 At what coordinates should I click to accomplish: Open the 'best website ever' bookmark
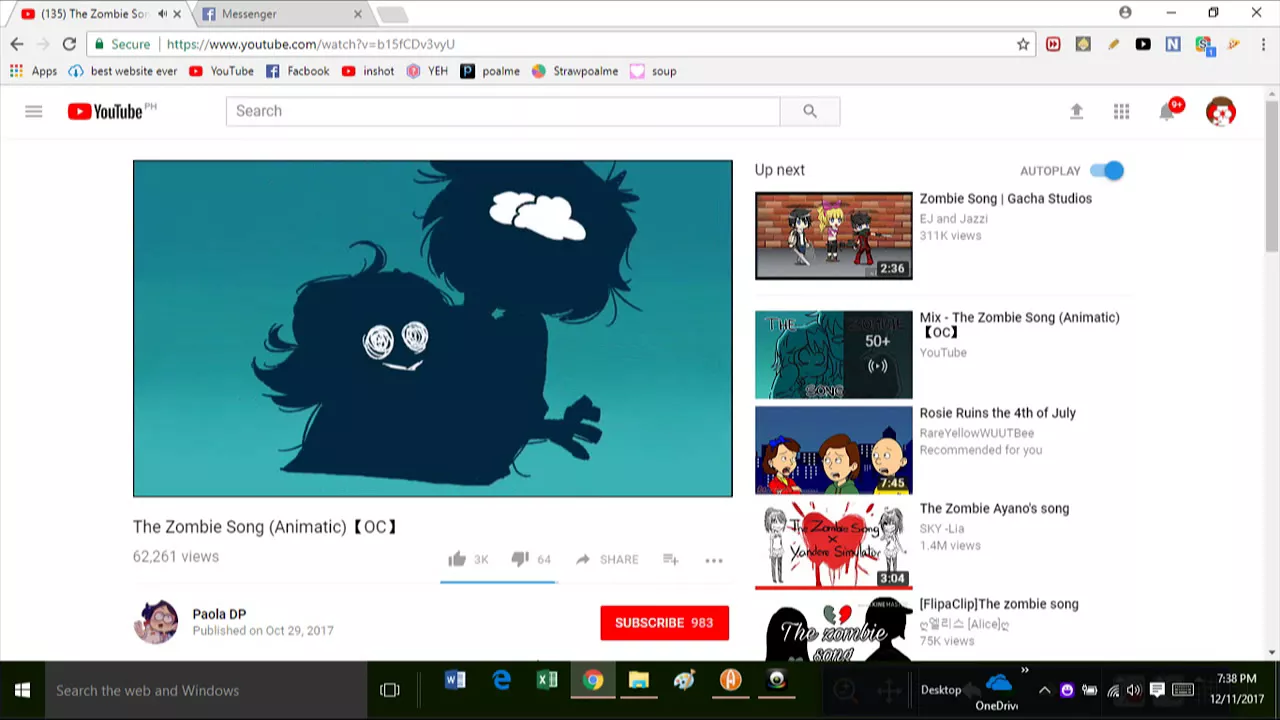tap(123, 71)
